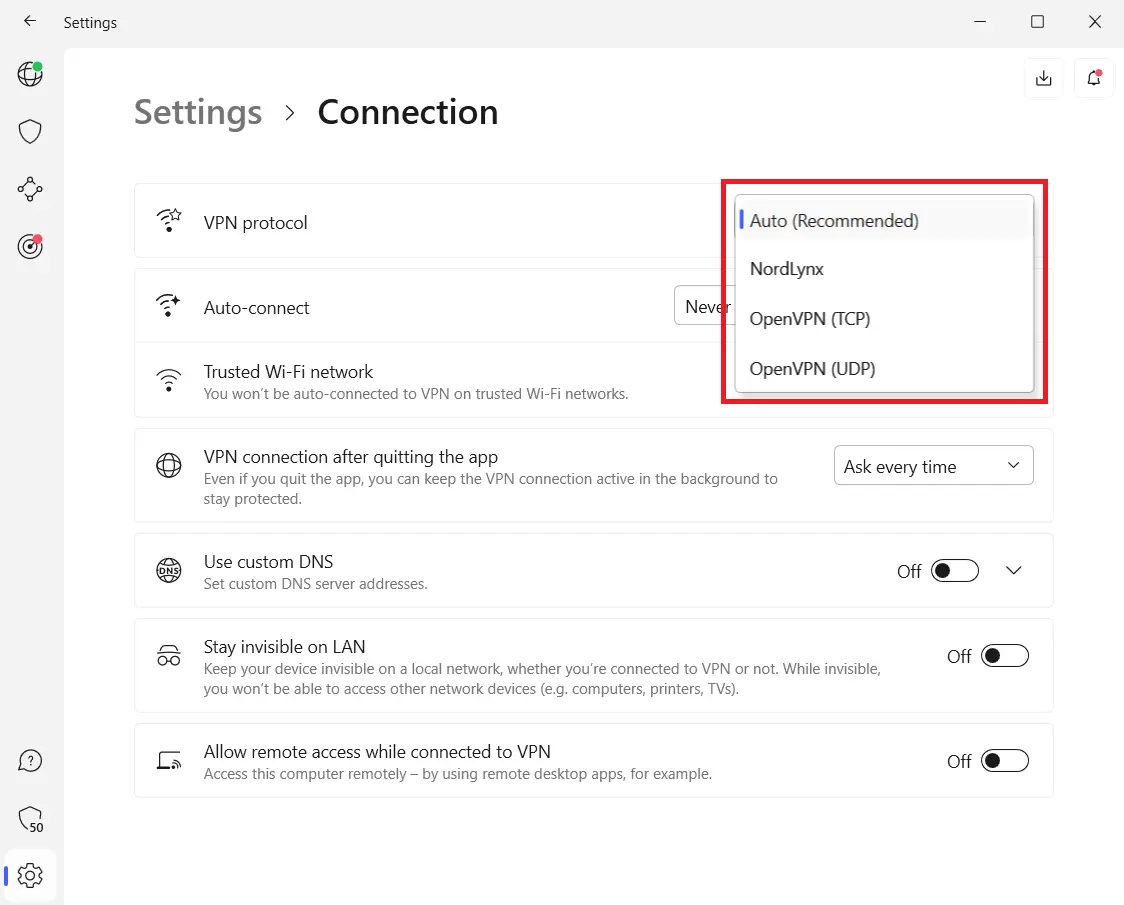Open Meshnet nodes icon in sidebar

(30, 189)
